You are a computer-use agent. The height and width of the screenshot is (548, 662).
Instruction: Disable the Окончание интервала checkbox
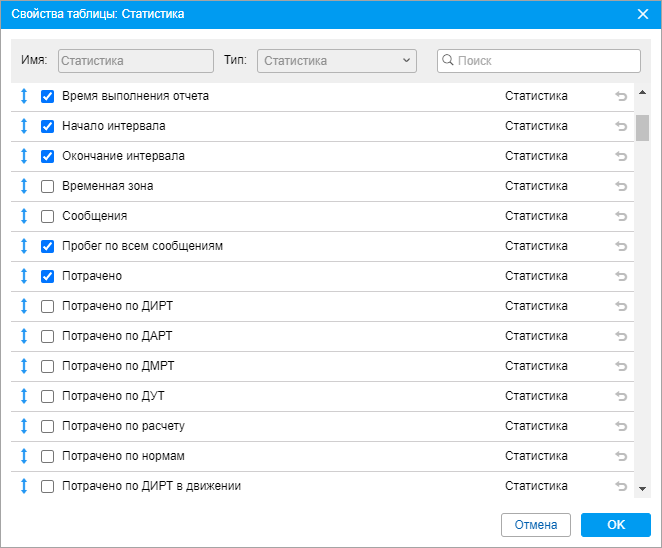tap(47, 157)
